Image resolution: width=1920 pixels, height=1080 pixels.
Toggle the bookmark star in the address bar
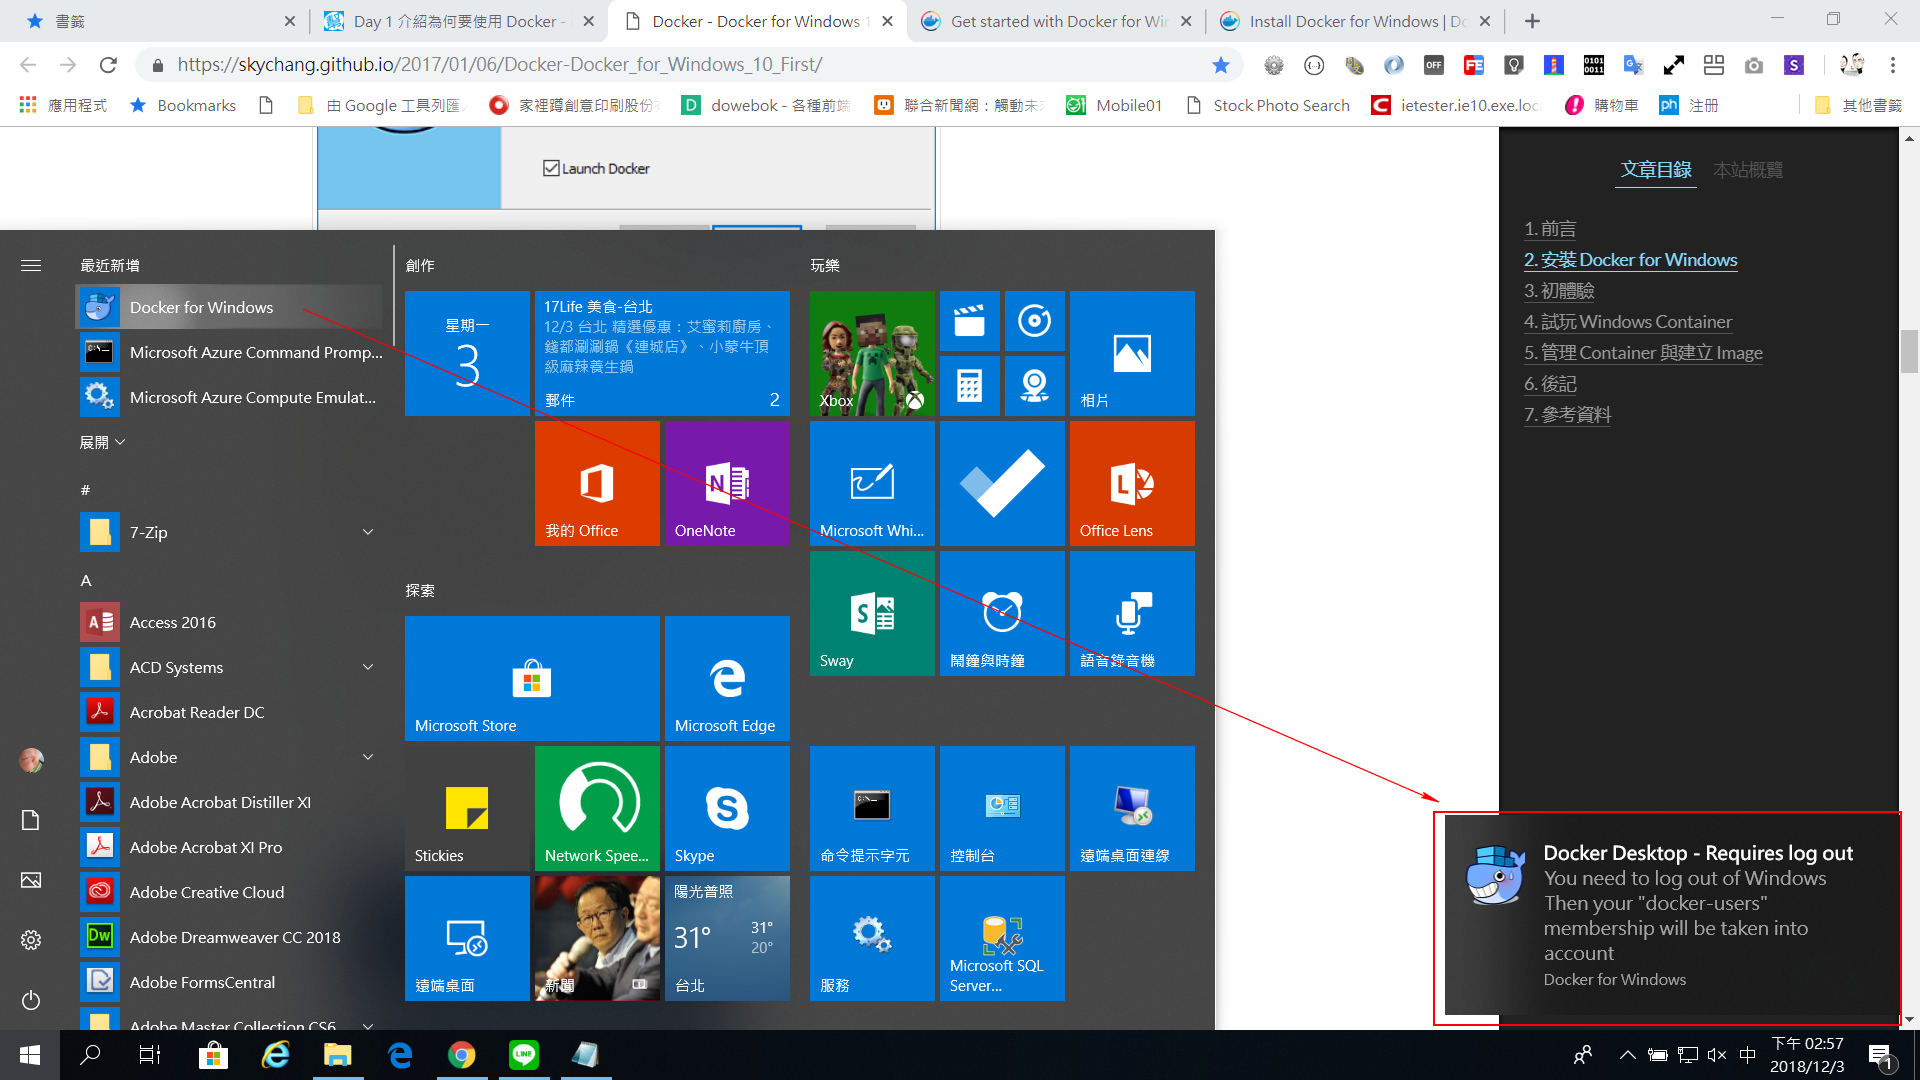pos(1220,64)
